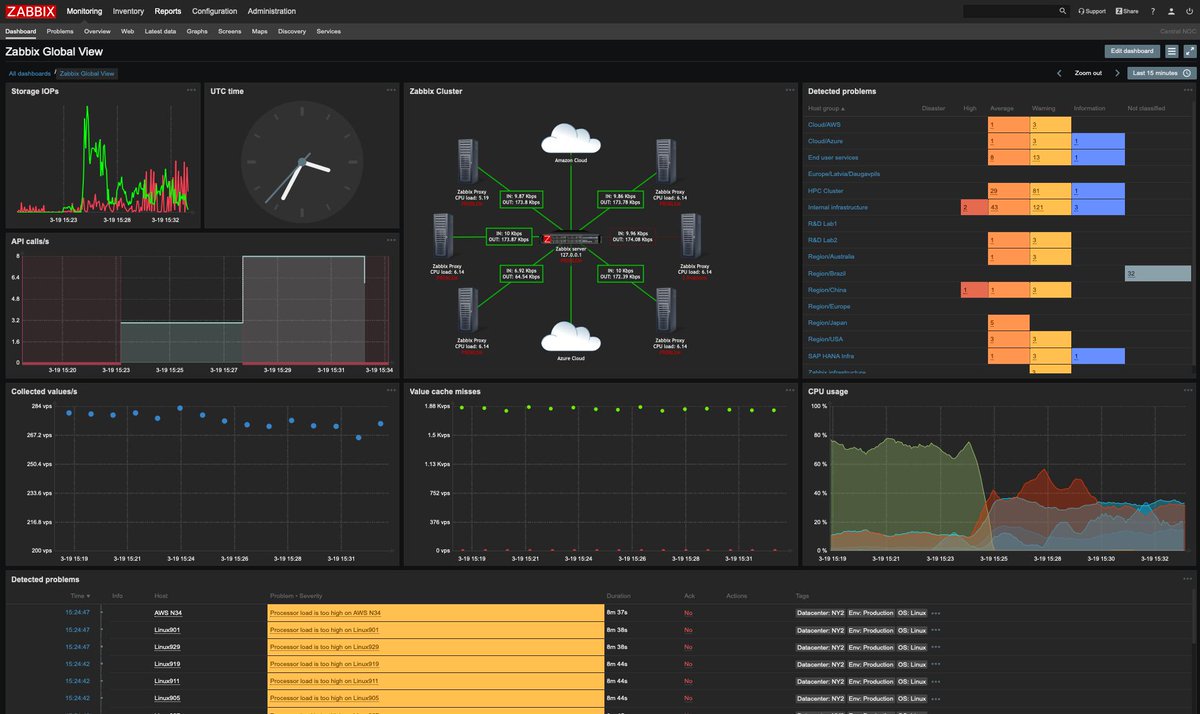Viewport: 1200px width, 714px height.
Task: Click the Zoom out button
Action: [x=1088, y=73]
